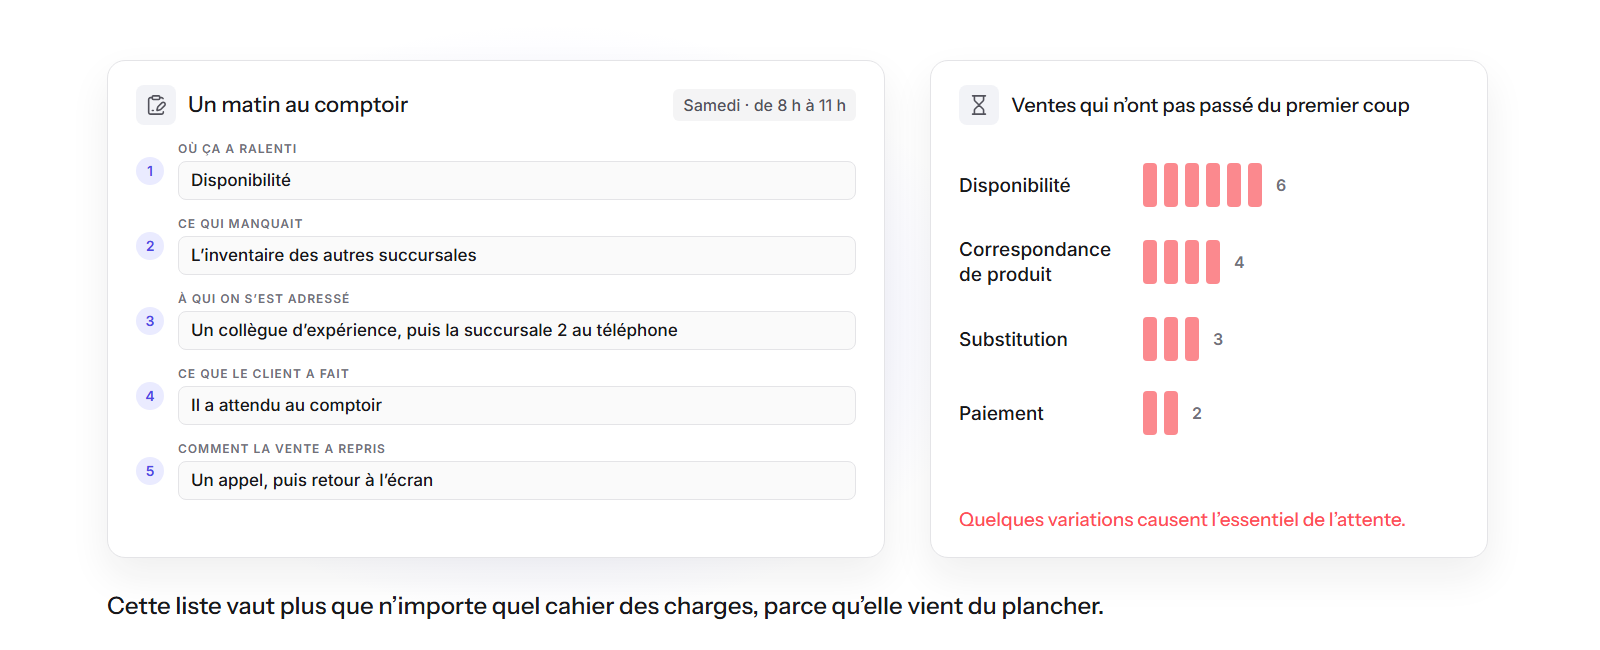Click the count 2 next to Paiement bars

1197,413
